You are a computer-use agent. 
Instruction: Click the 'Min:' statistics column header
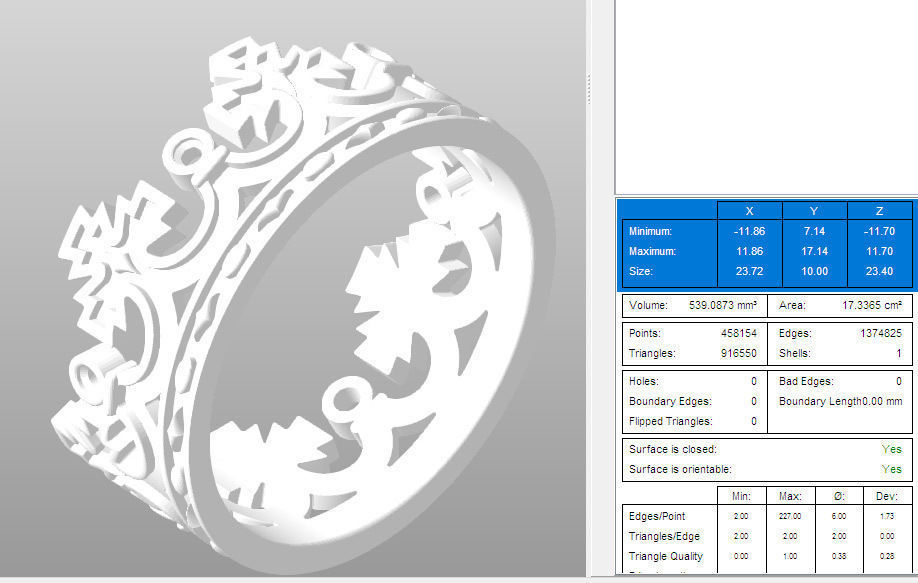pyautogui.click(x=741, y=496)
